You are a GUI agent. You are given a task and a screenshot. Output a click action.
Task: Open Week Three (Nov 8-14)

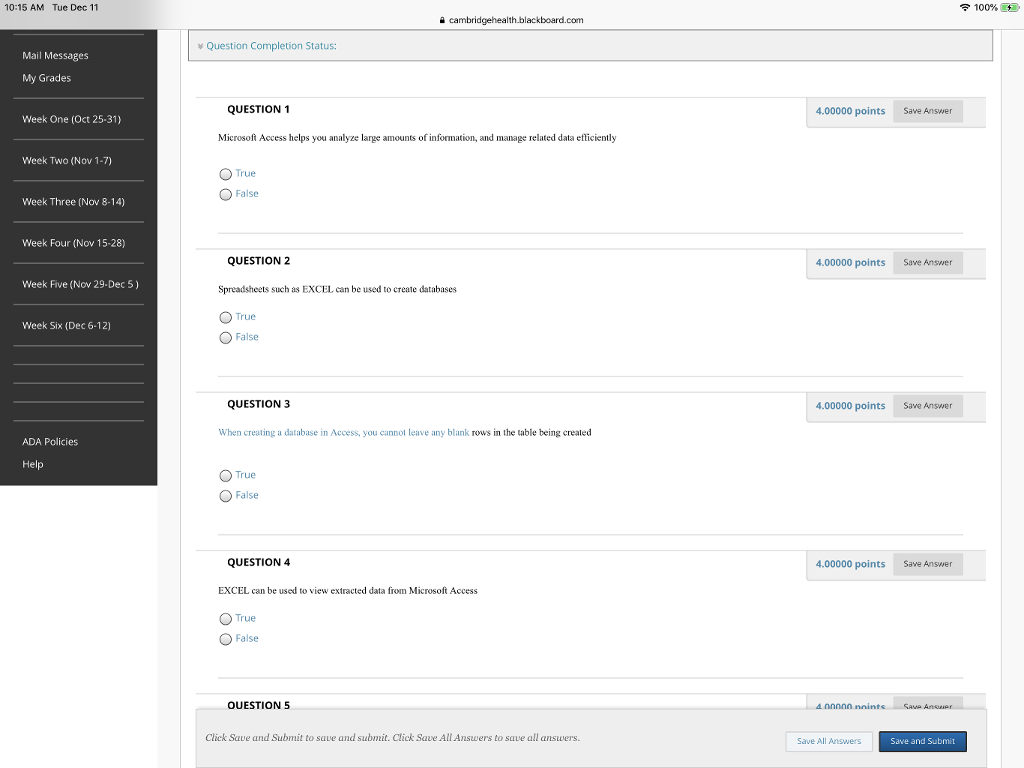73,201
